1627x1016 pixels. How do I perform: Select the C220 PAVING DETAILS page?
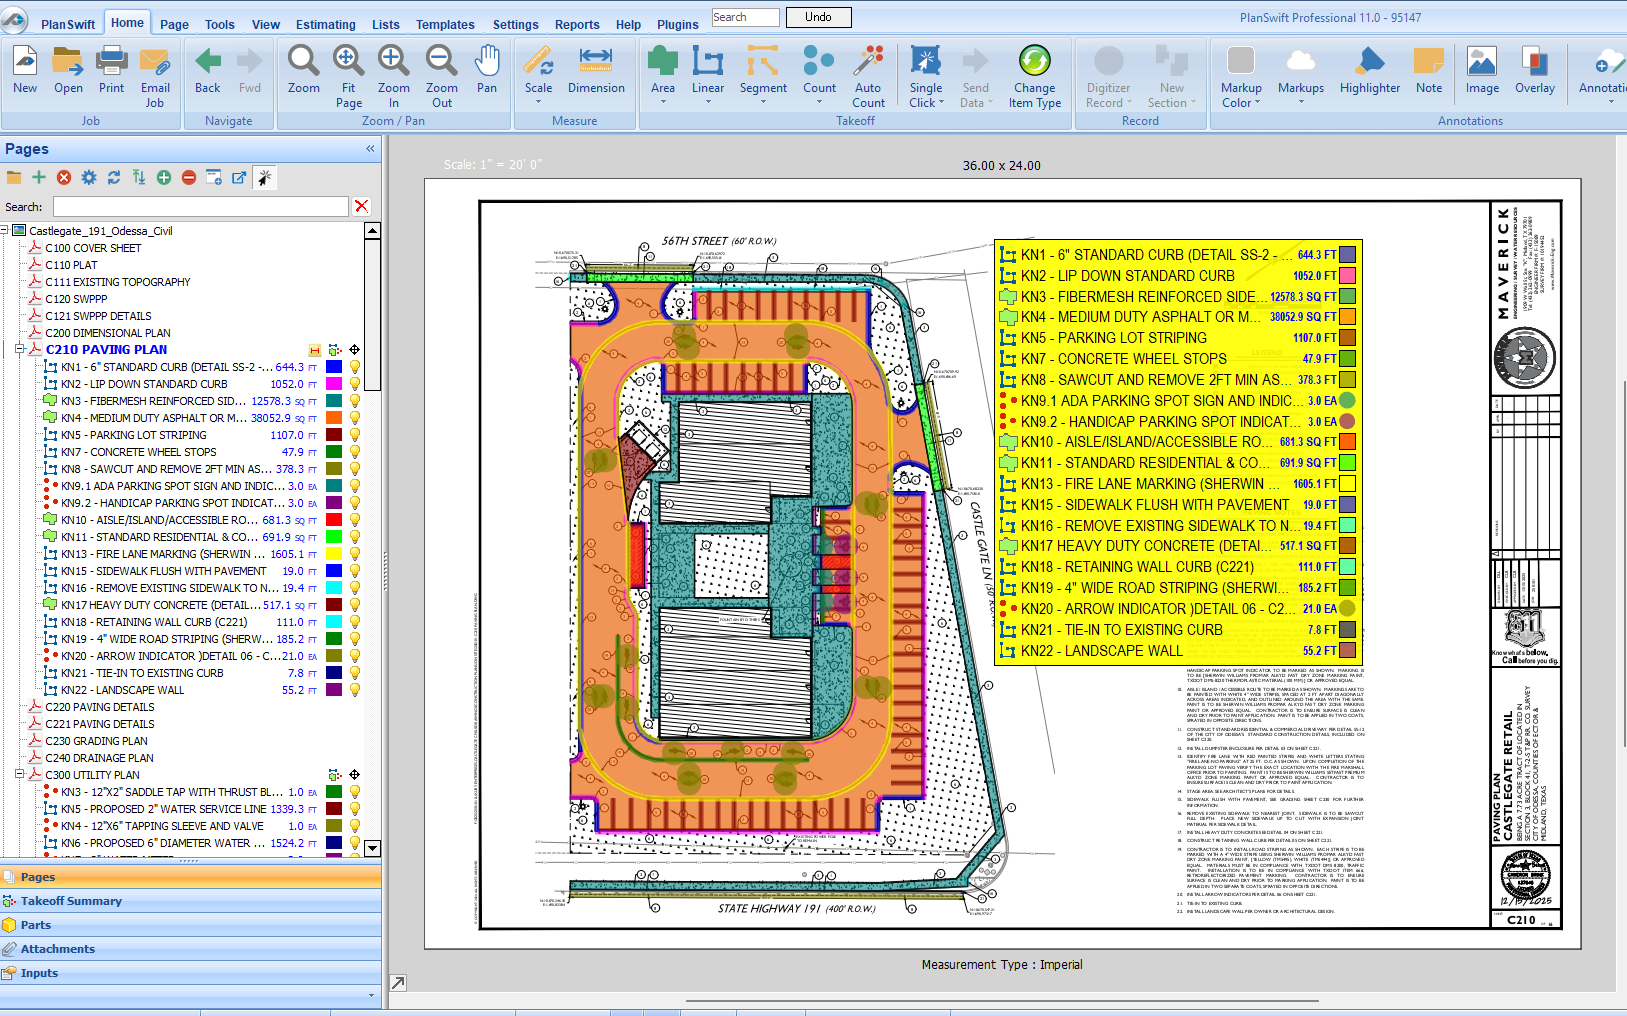[100, 707]
